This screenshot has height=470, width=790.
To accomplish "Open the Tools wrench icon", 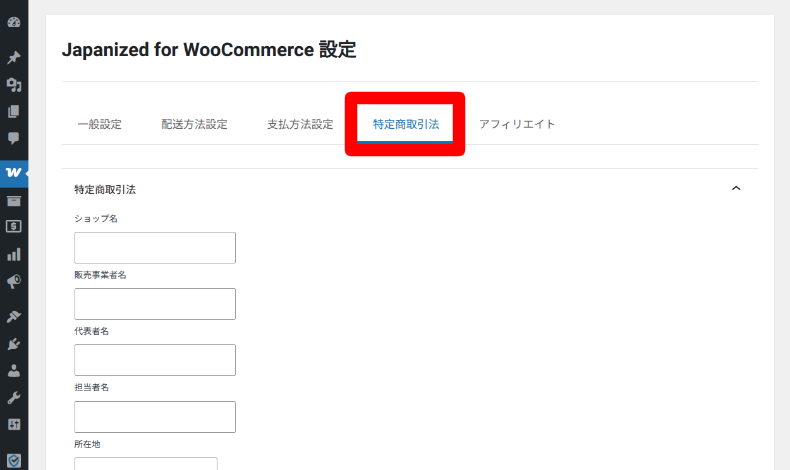I will tap(14, 398).
